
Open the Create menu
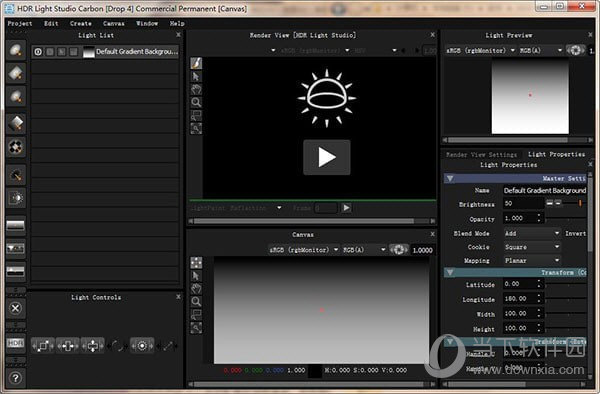pos(81,23)
